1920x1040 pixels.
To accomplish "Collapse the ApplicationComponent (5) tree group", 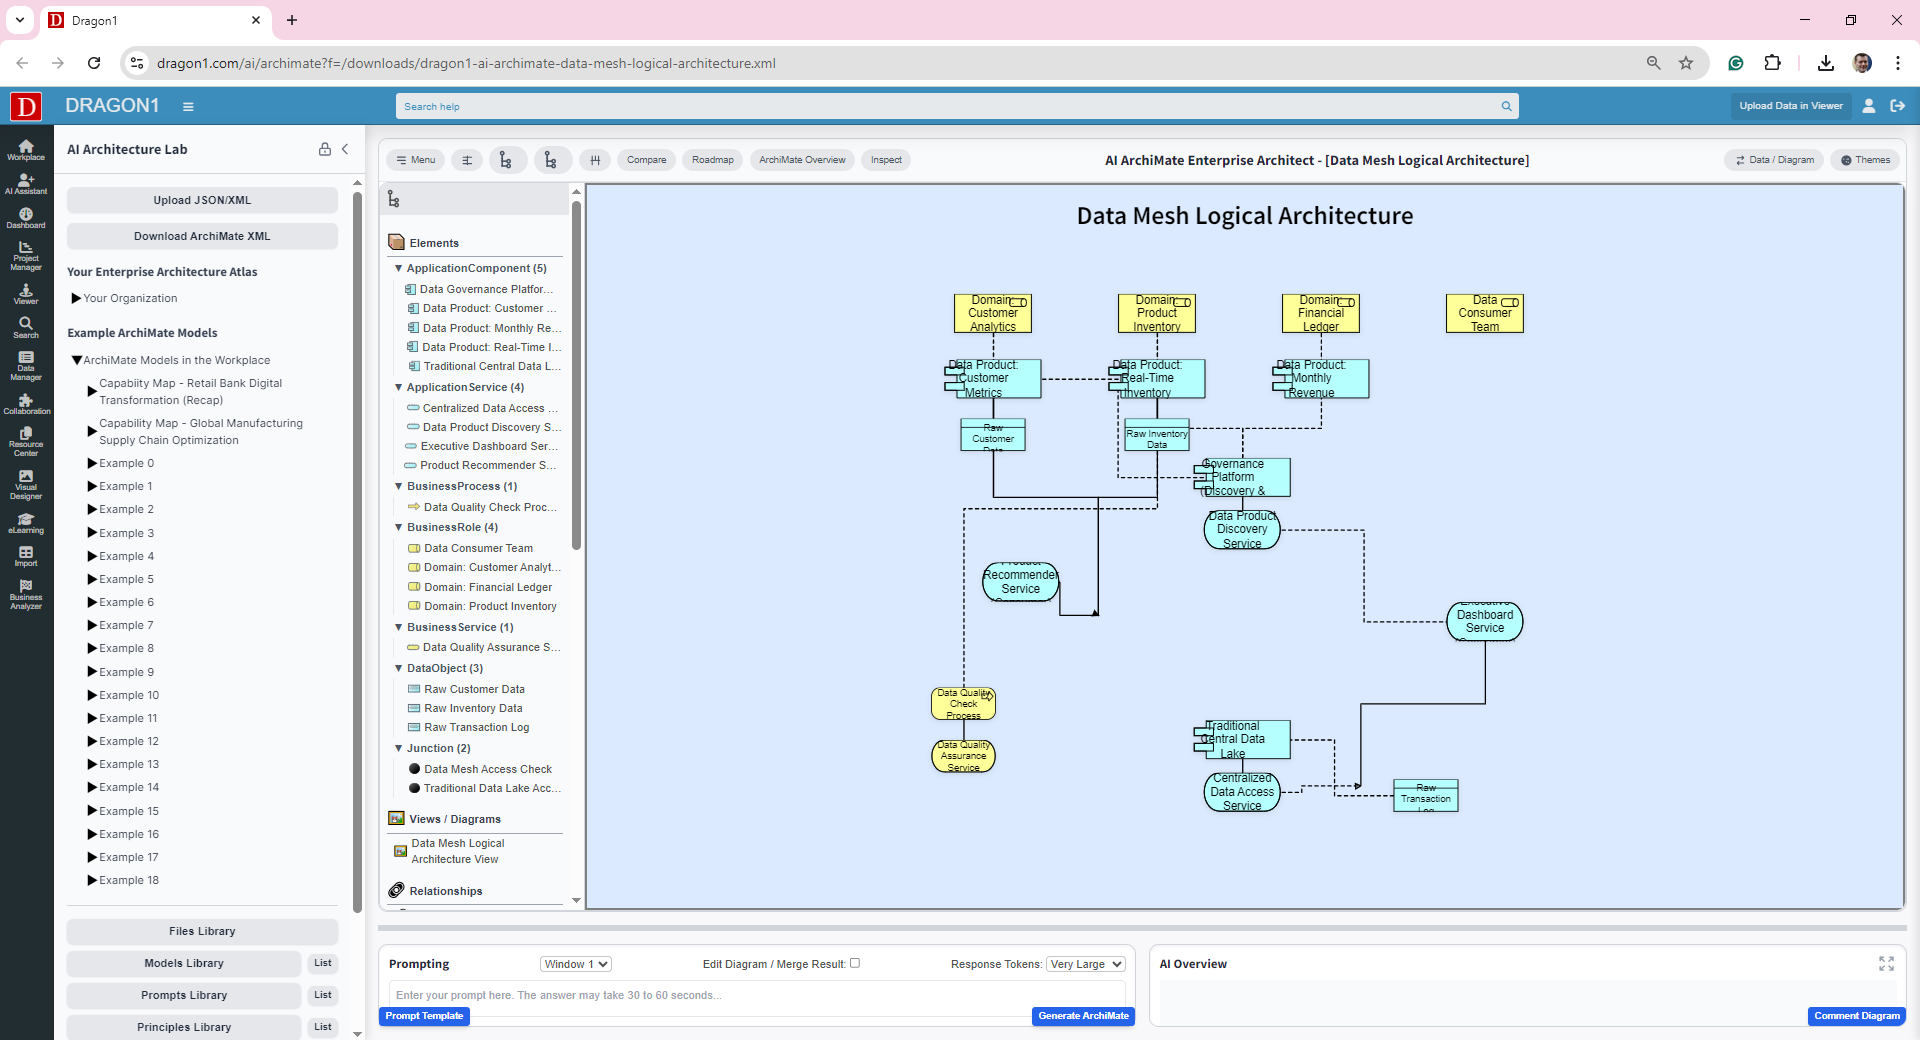I will click(x=399, y=268).
